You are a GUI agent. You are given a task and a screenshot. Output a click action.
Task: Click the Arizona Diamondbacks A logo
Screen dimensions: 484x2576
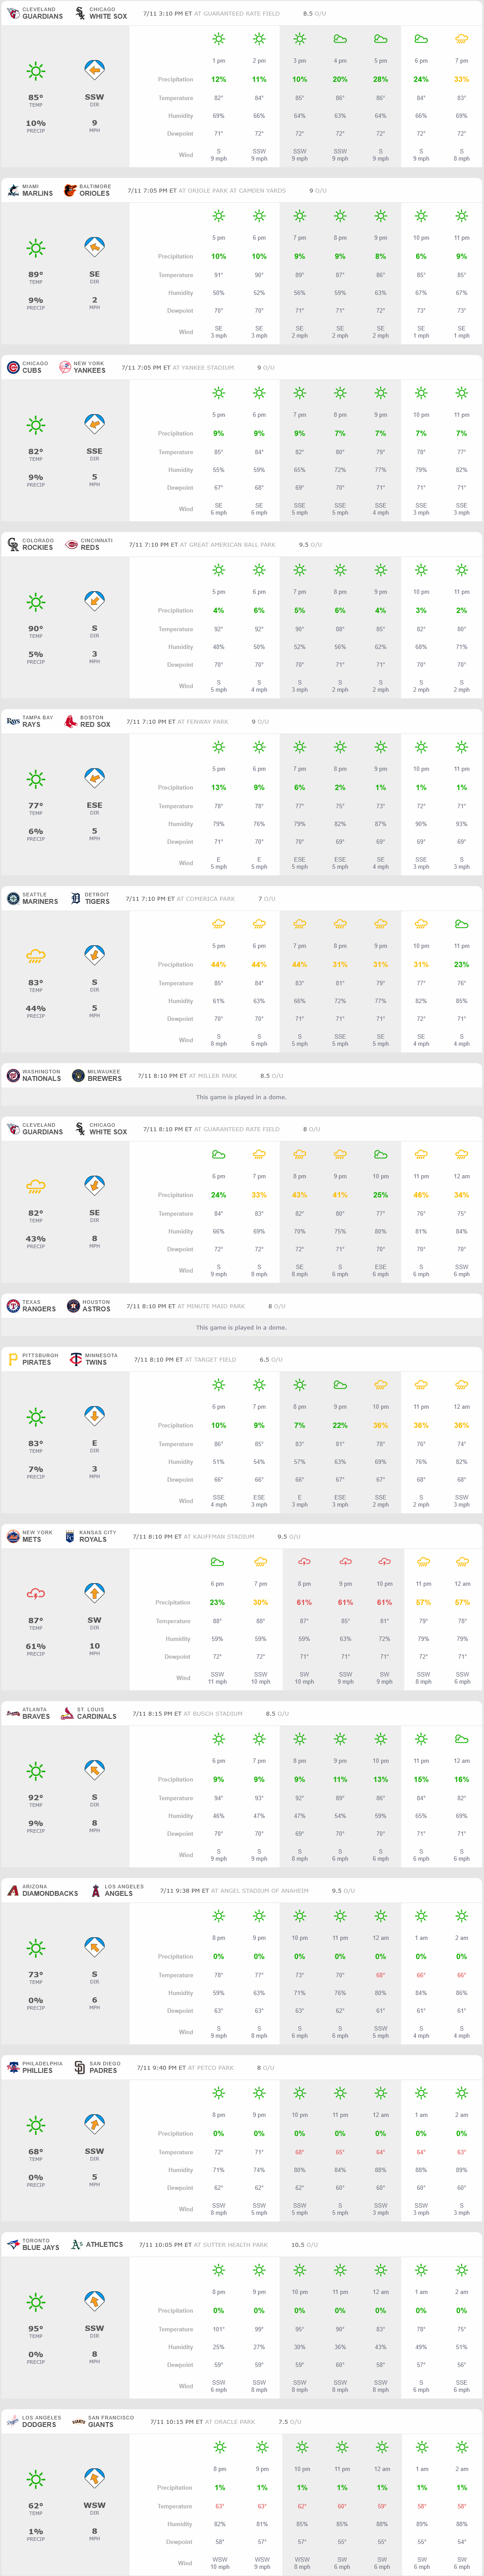point(13,1890)
